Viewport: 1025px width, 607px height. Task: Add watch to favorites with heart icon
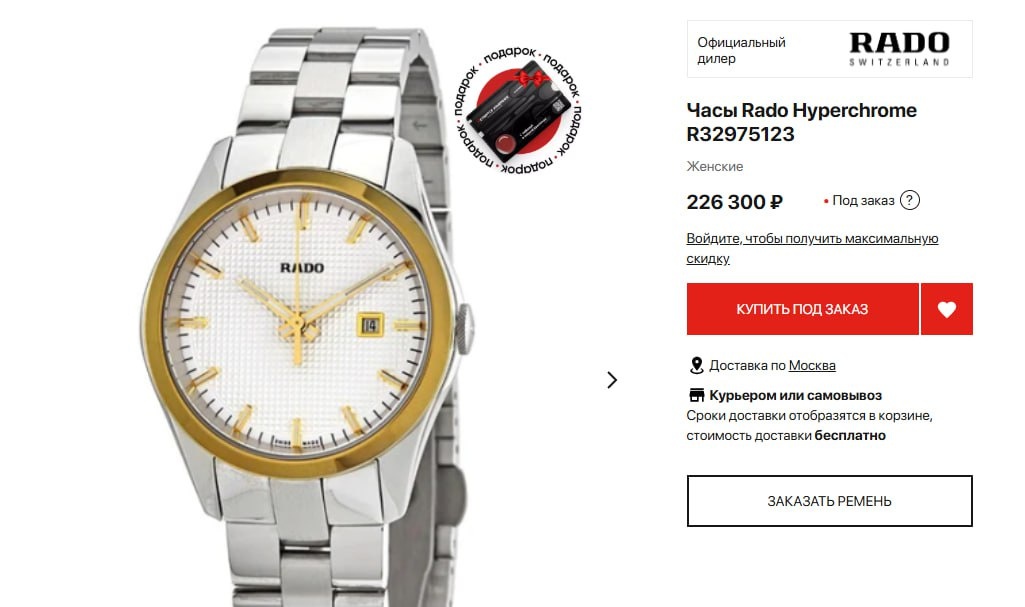[947, 309]
